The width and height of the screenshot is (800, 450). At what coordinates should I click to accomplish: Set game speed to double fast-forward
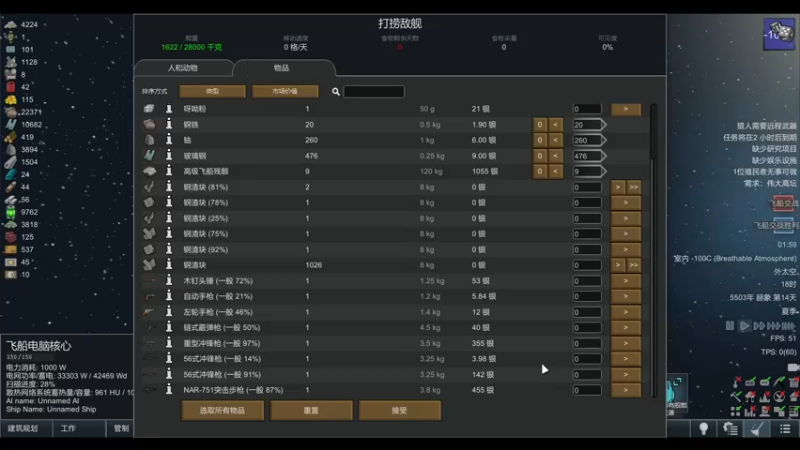click(759, 326)
